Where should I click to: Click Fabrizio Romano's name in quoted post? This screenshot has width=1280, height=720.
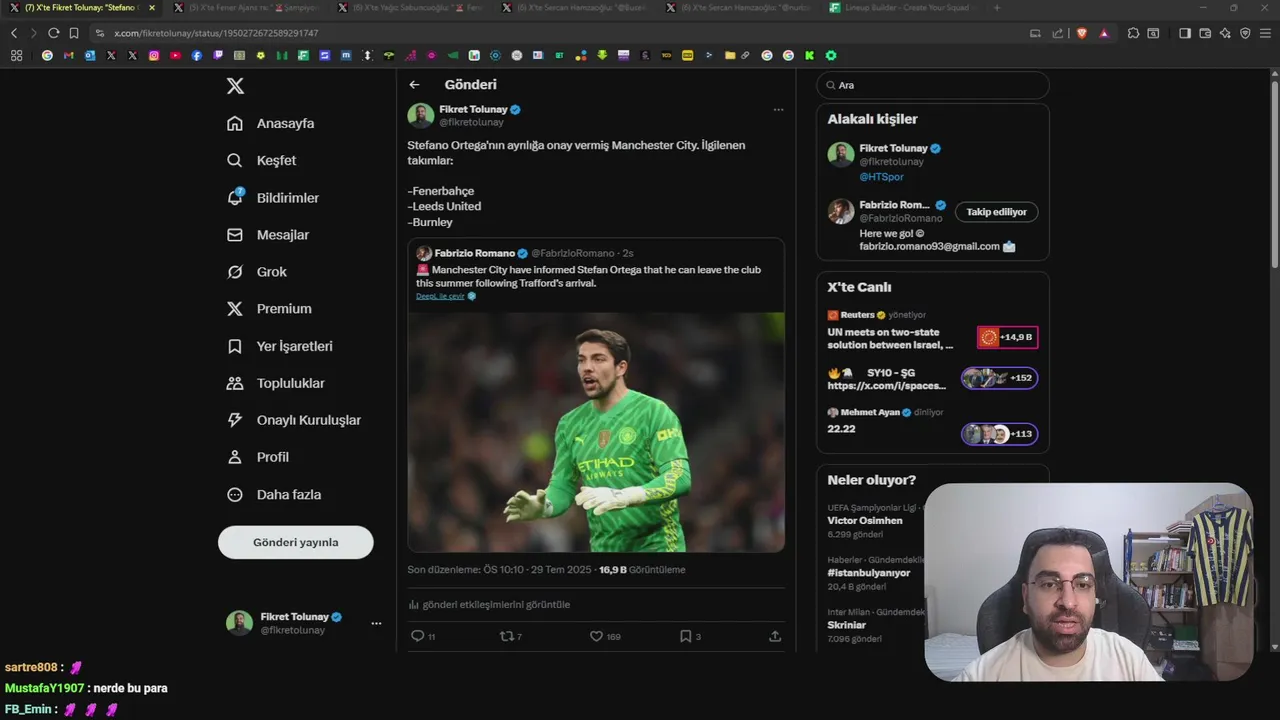(x=474, y=253)
